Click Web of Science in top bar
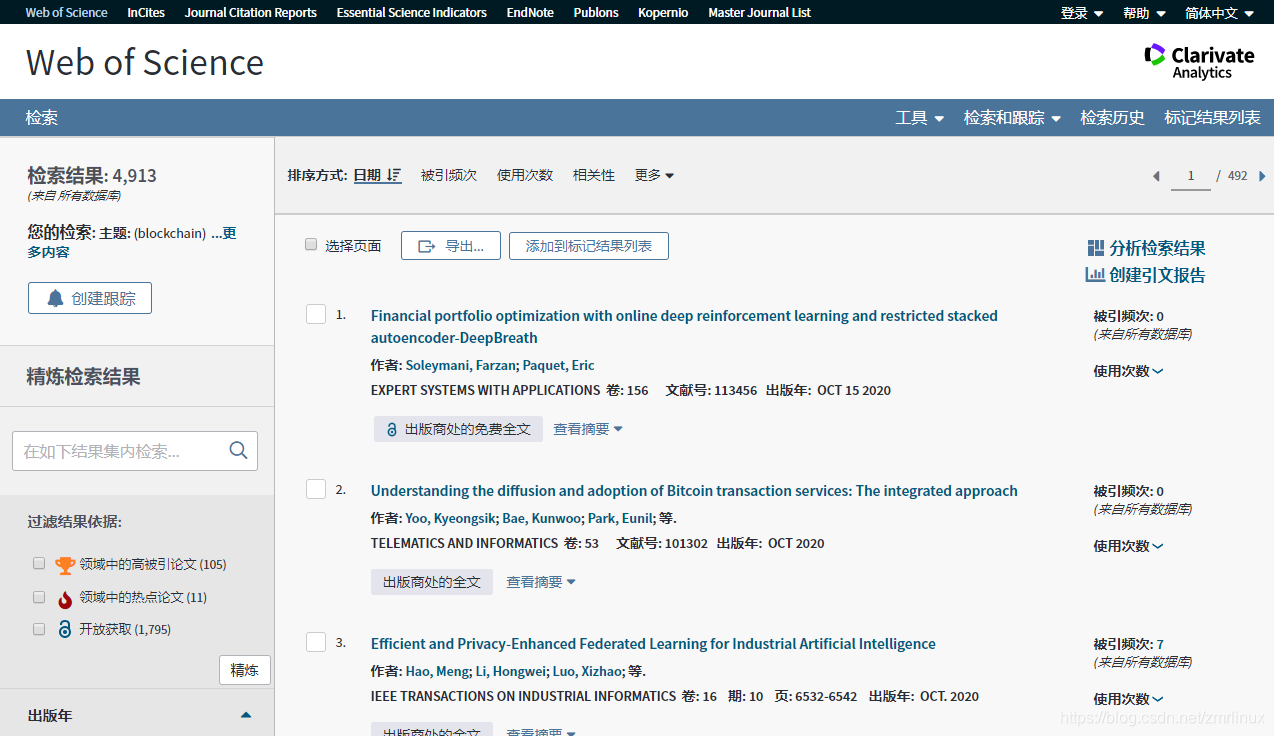This screenshot has width=1274, height=736. point(66,13)
